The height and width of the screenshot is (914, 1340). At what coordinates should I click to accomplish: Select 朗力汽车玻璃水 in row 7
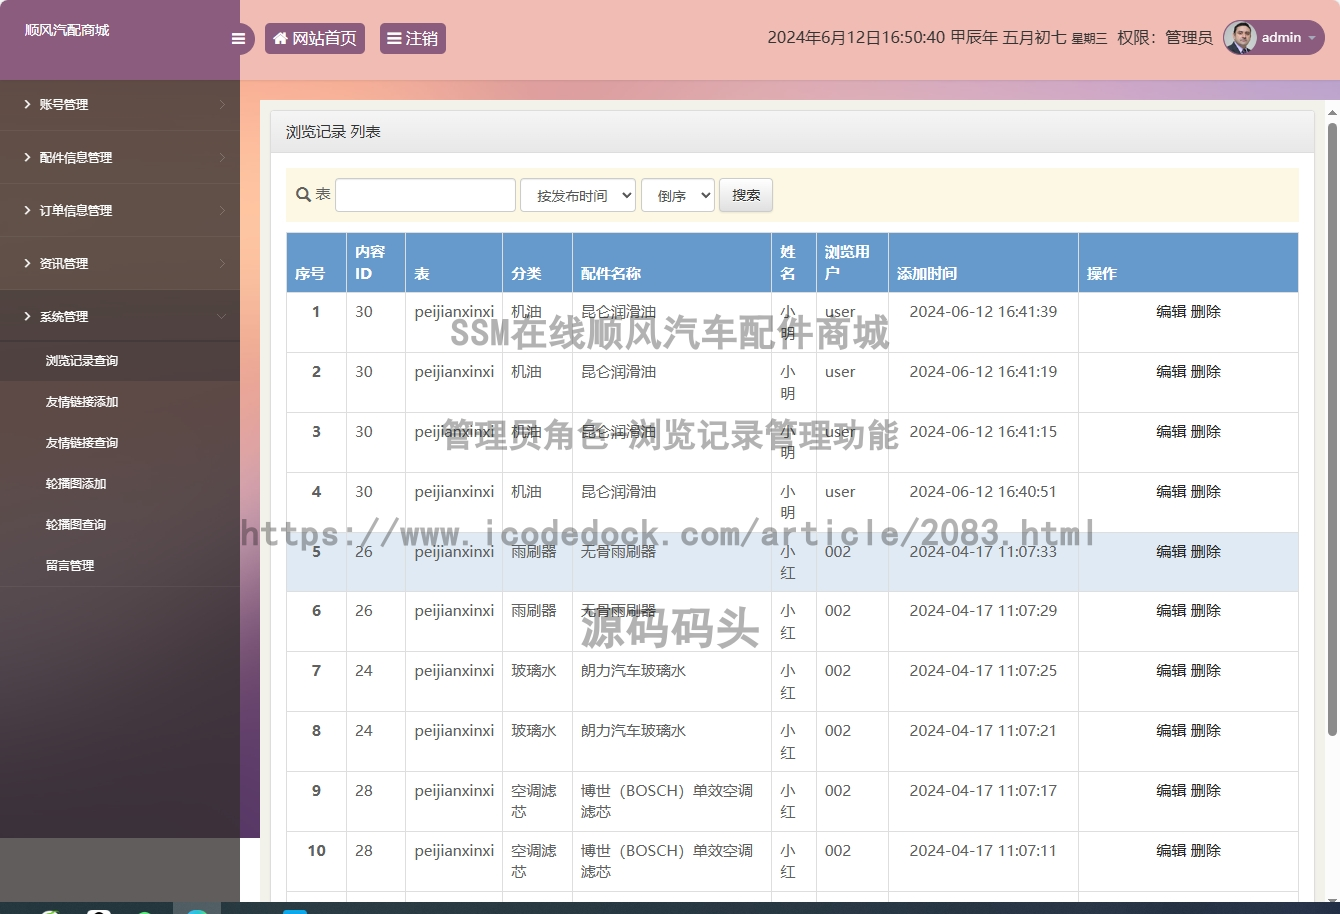(634, 671)
